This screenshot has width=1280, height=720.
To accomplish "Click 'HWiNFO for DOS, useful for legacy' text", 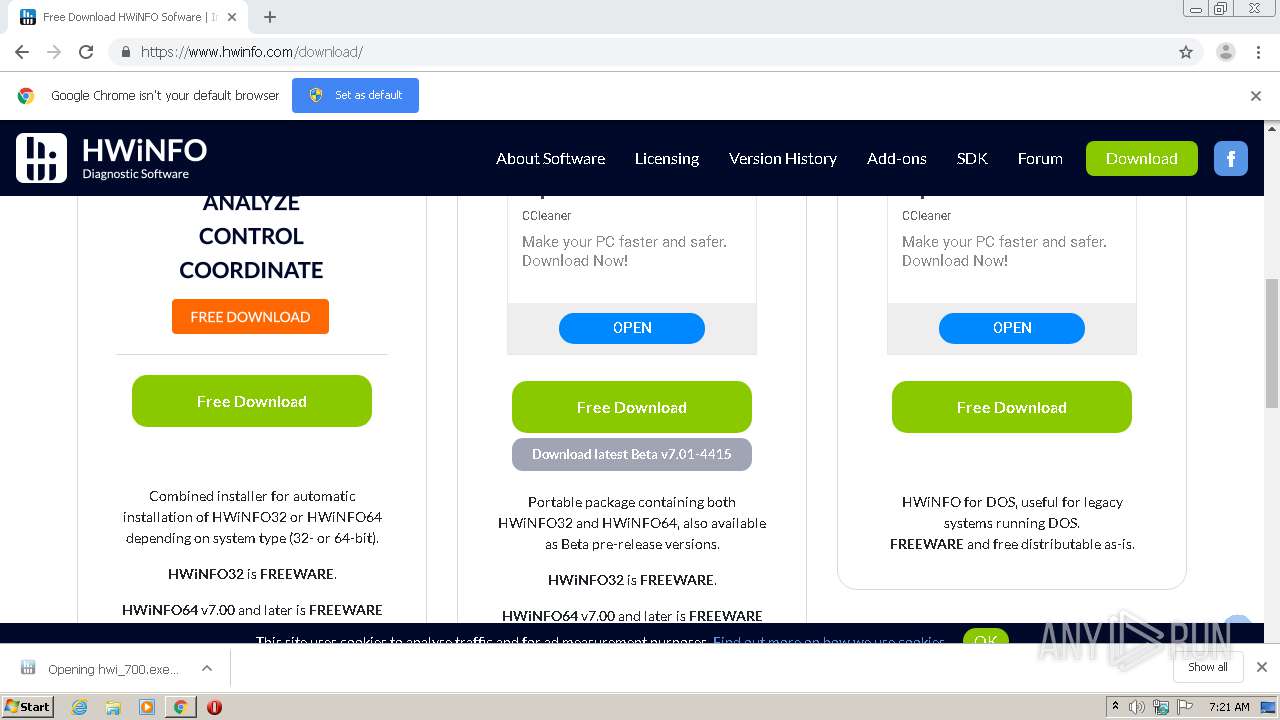I will pos(1012,502).
